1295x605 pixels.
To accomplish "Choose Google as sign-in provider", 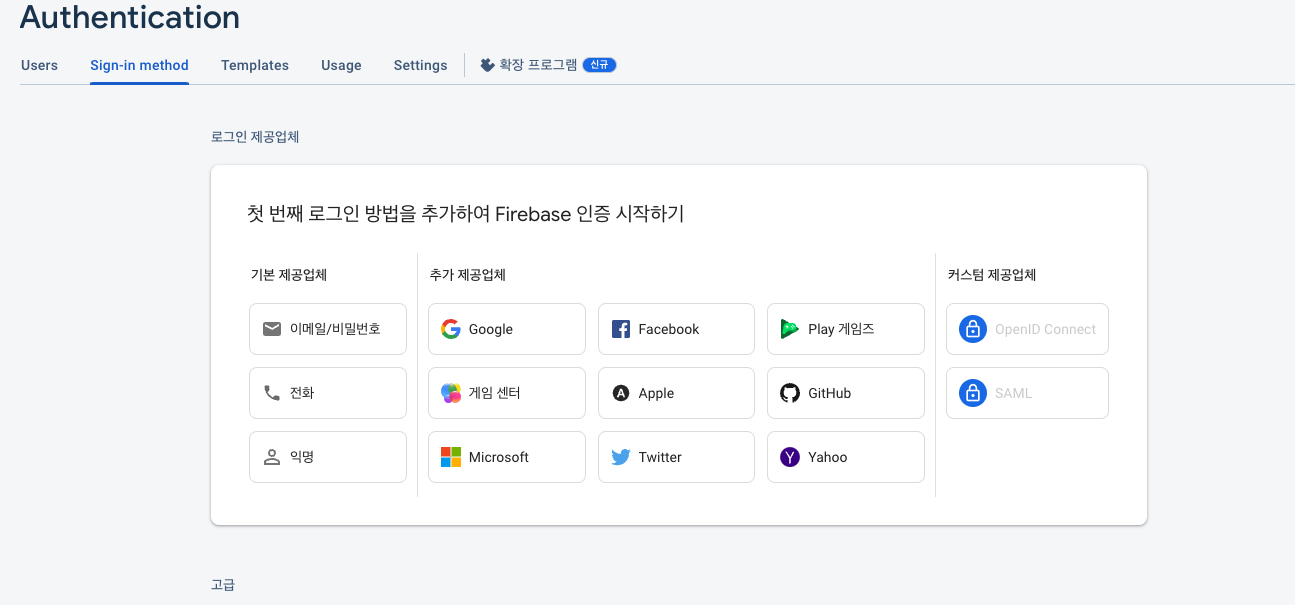I will [x=507, y=329].
